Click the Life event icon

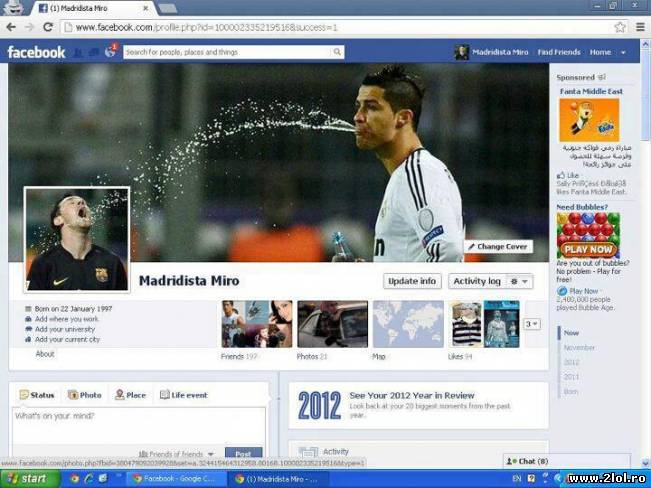(x=165, y=395)
